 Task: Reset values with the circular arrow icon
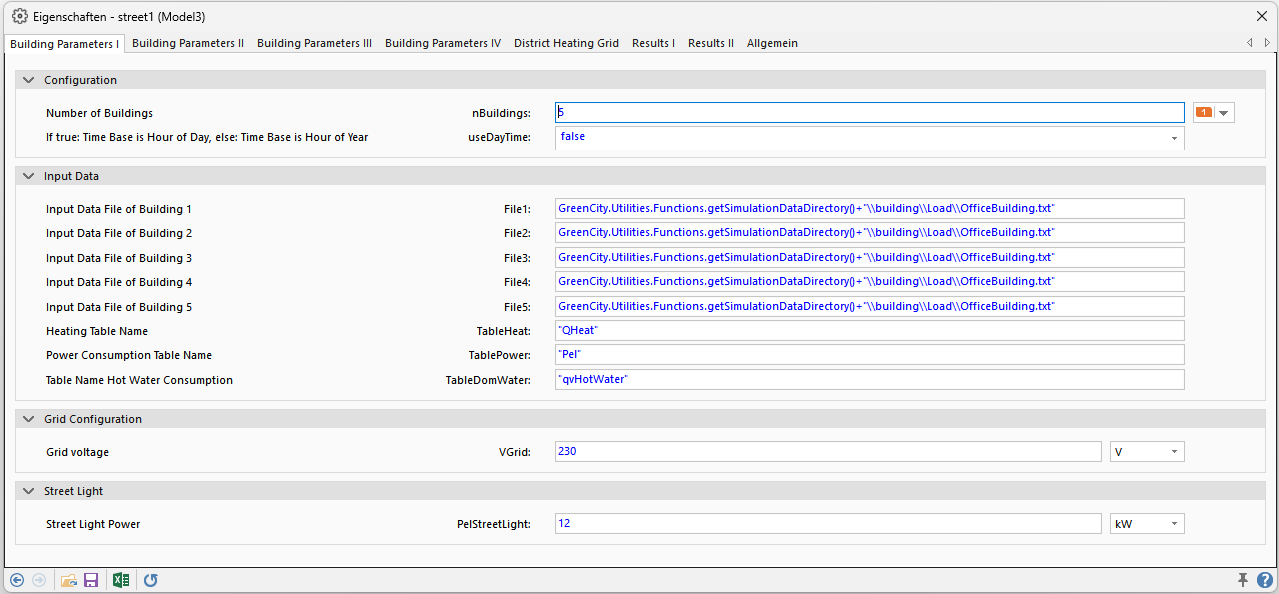click(x=150, y=580)
